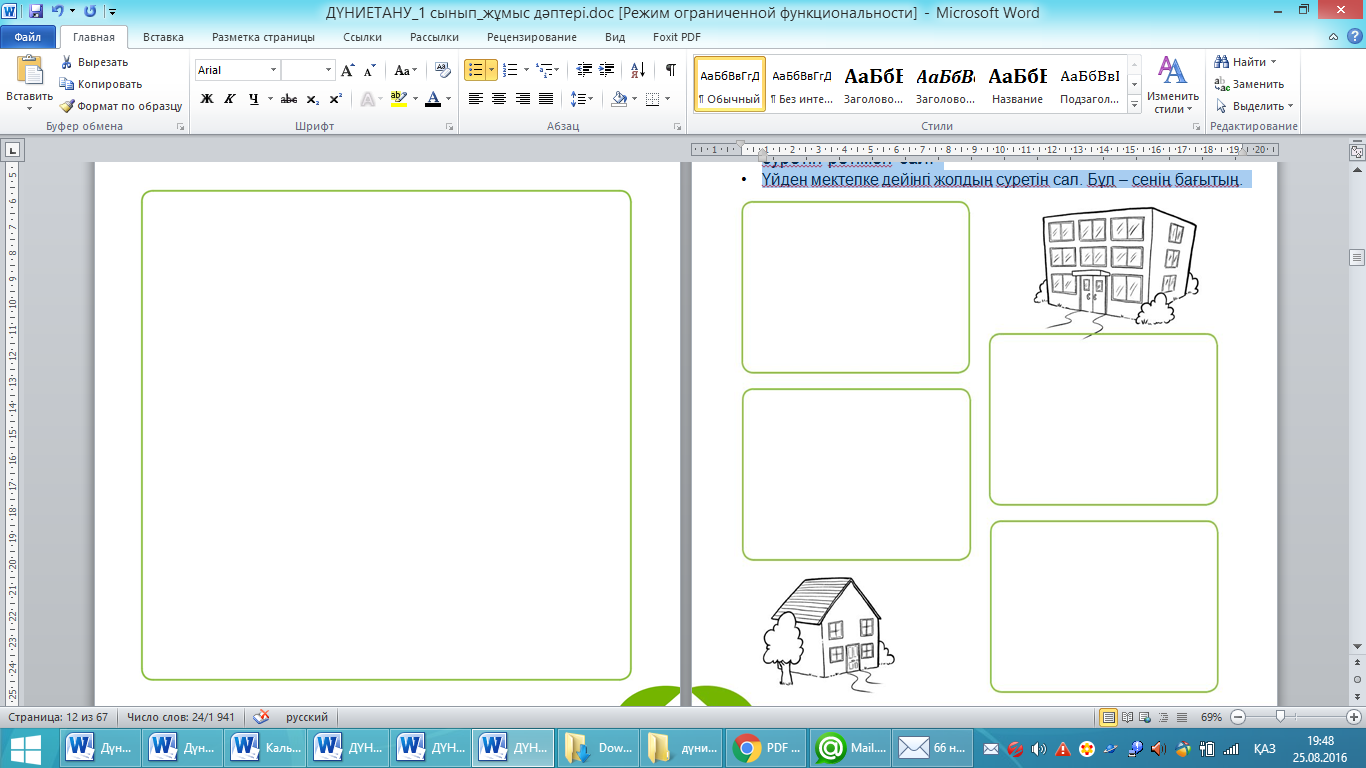Expand underline style dropdown arrow
Viewport: 1366px width, 768px height.
270,99
